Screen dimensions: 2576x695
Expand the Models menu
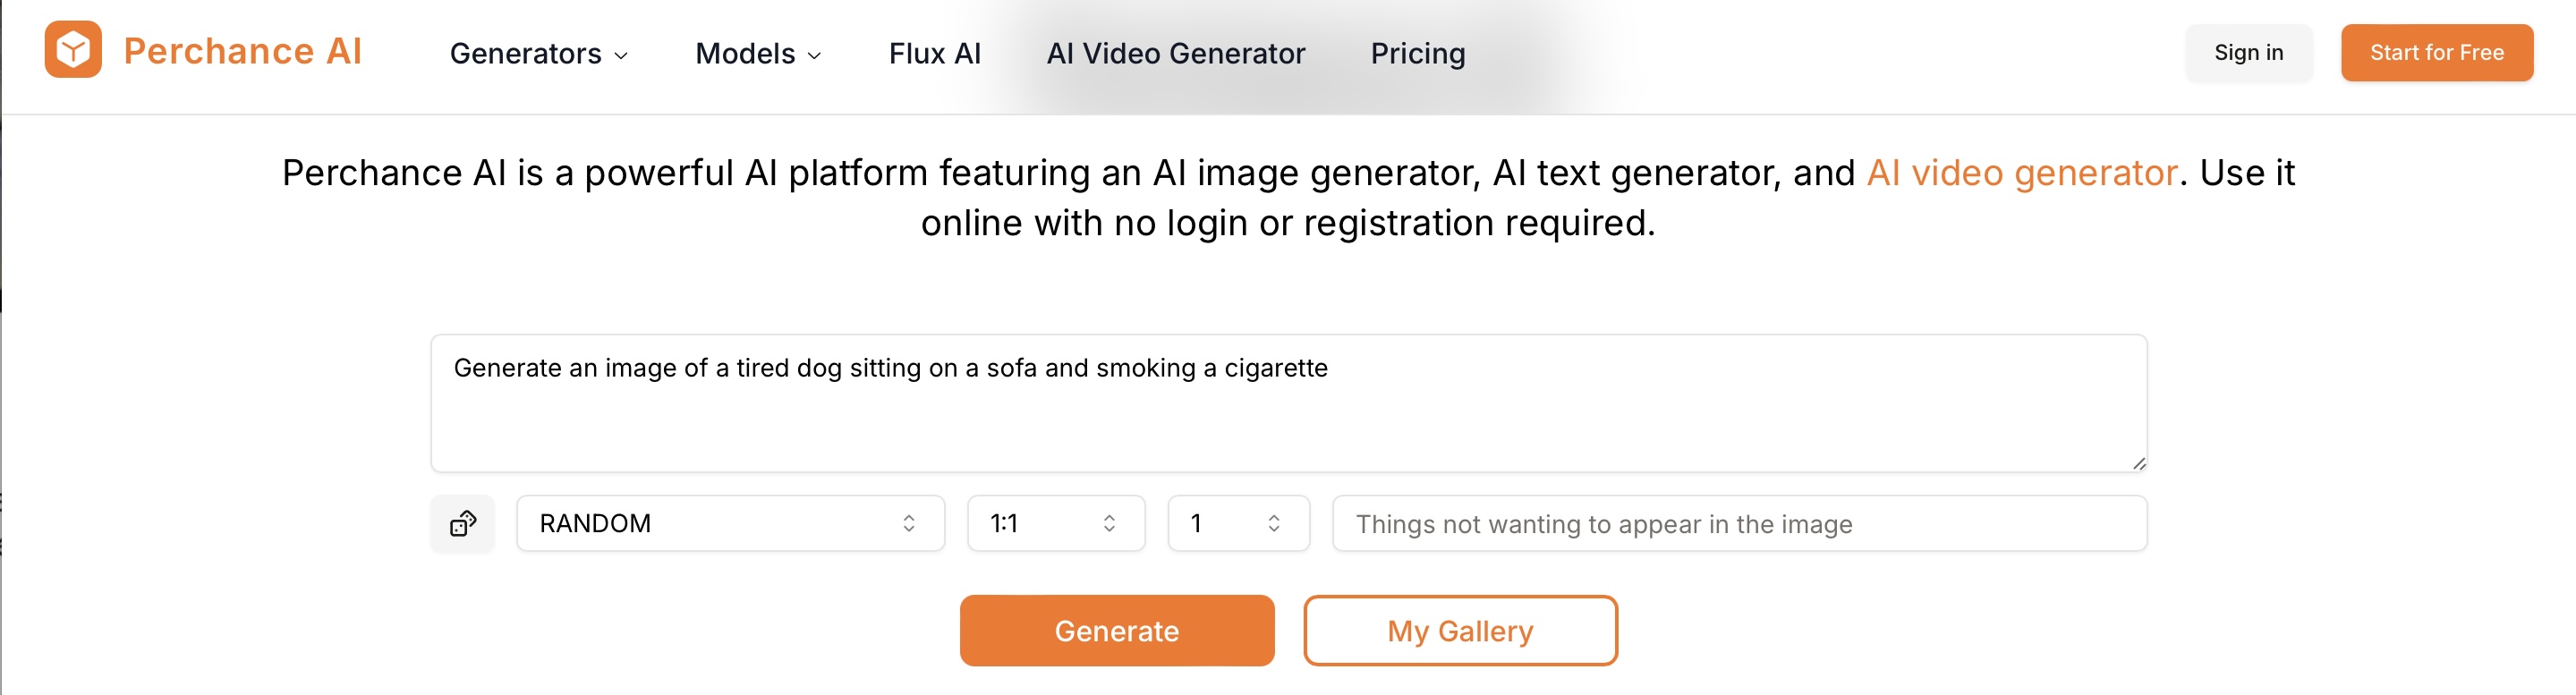coord(757,53)
